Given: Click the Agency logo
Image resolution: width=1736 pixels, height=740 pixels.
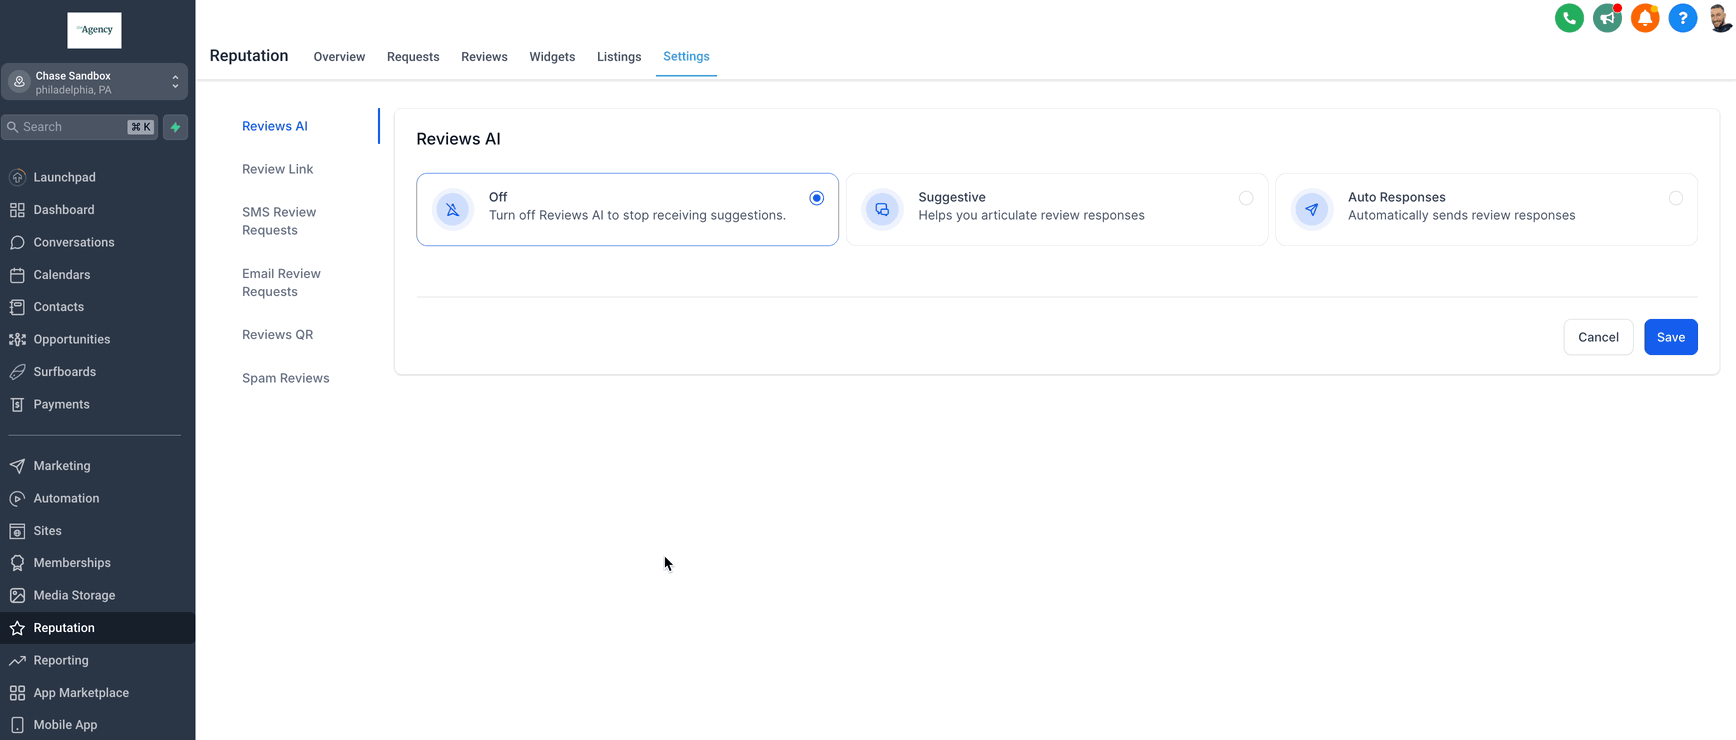Looking at the screenshot, I should coord(94,30).
